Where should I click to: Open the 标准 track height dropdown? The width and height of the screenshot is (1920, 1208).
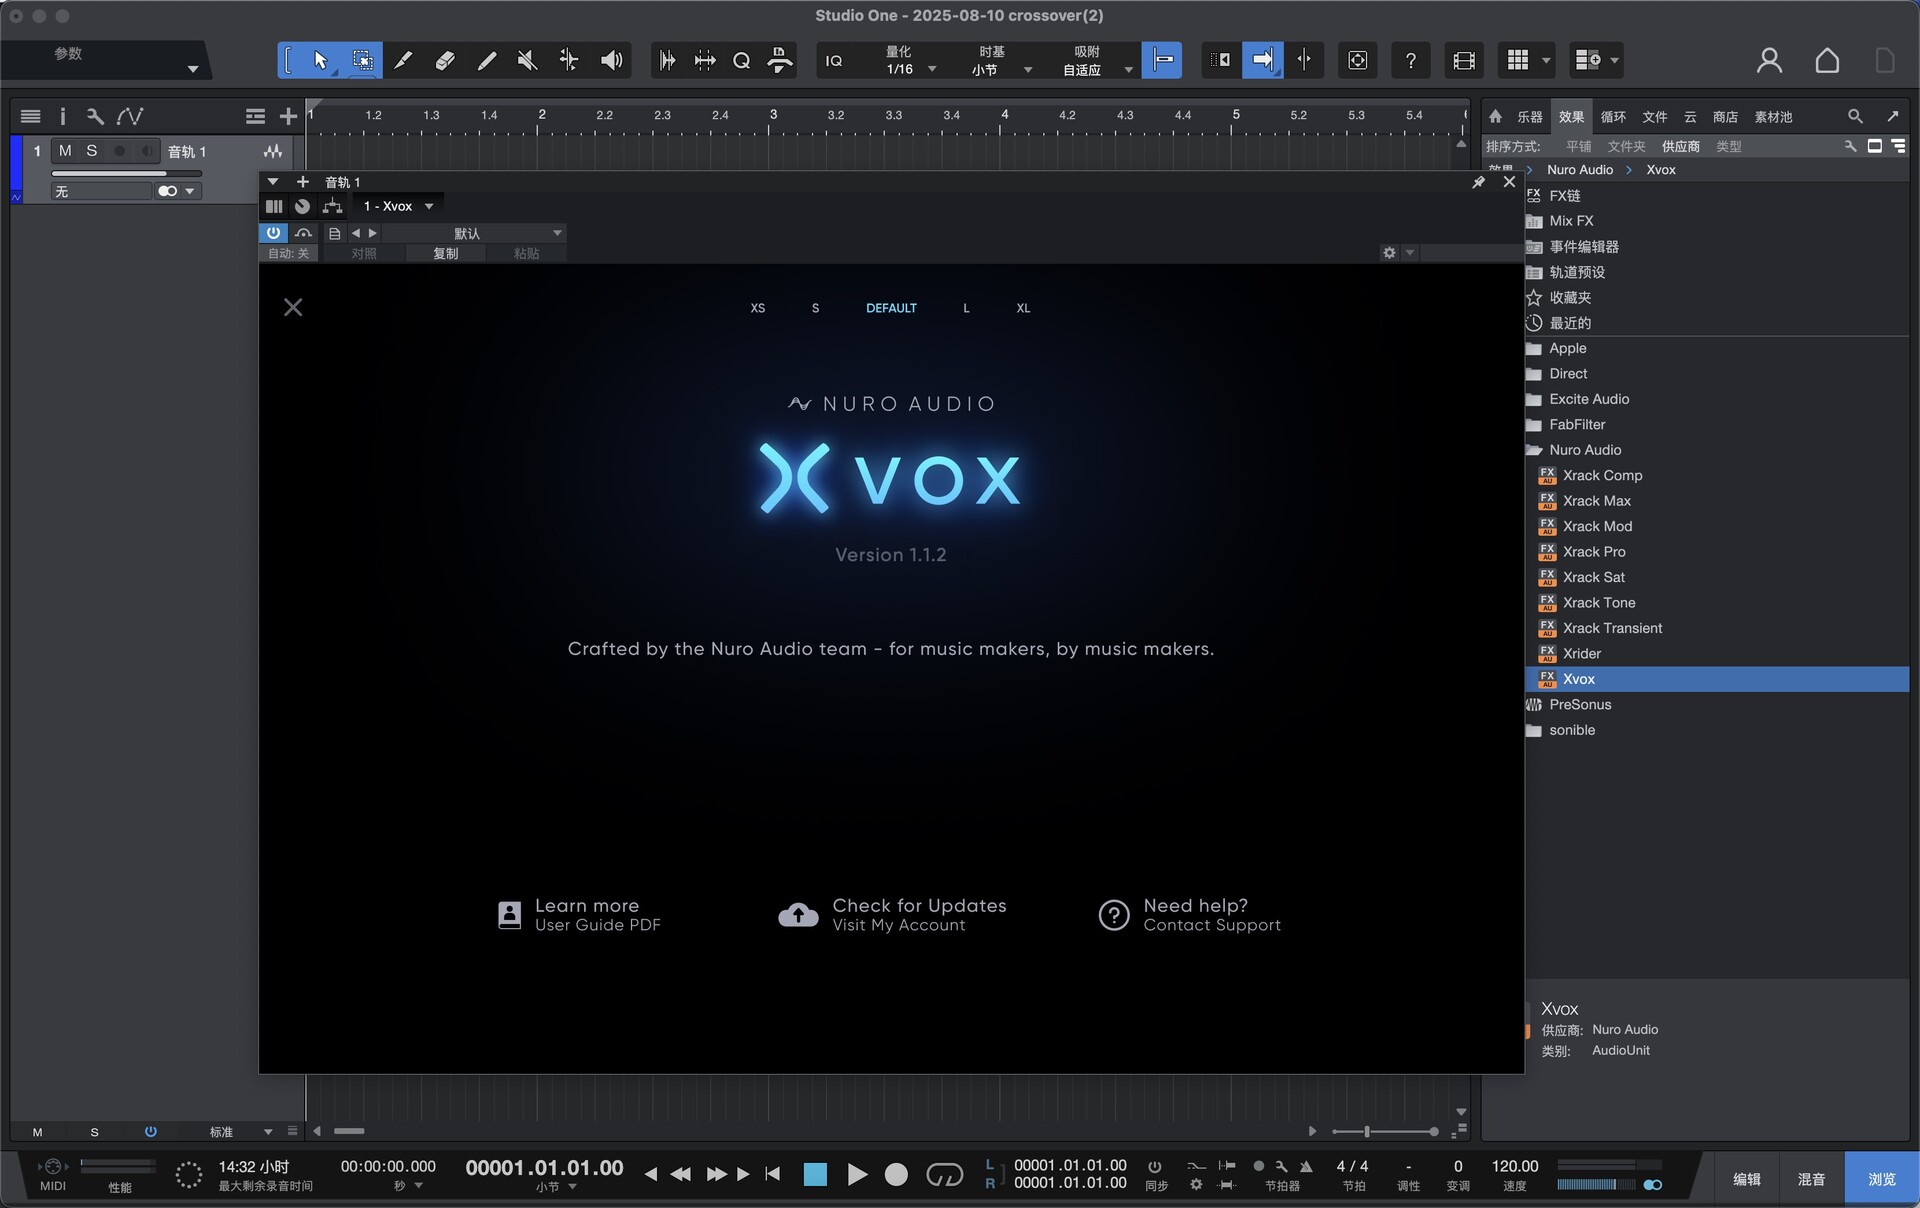240,1132
